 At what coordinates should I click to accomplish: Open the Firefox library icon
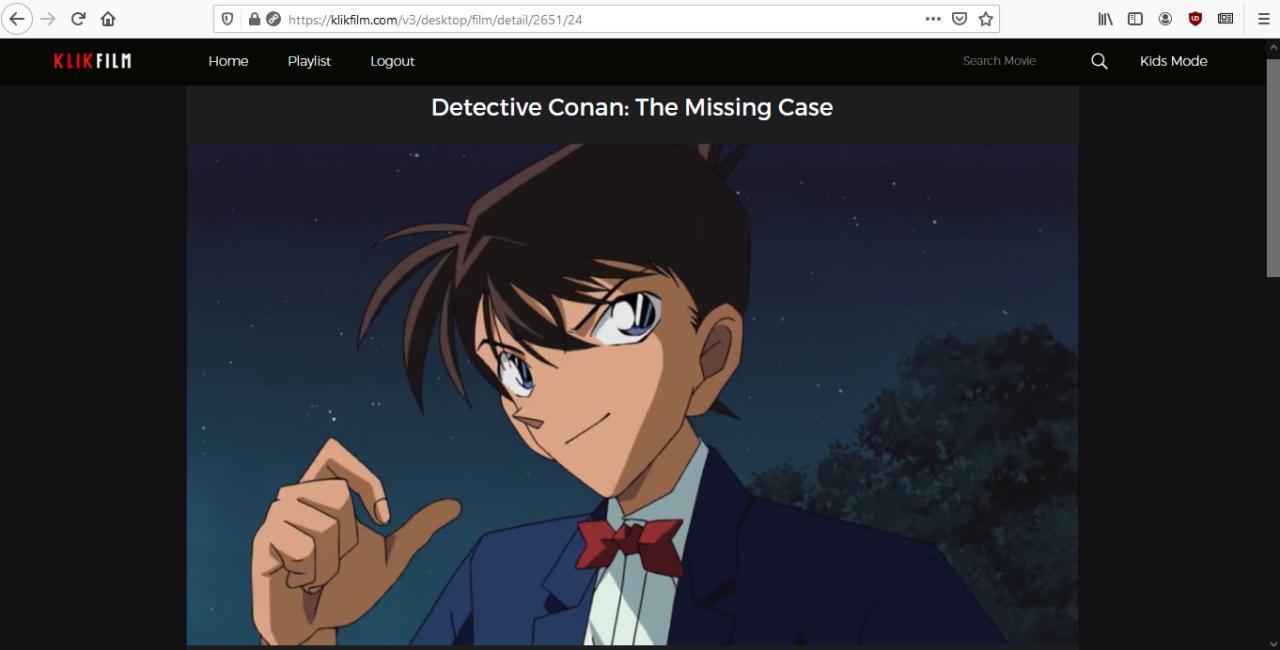(1105, 19)
